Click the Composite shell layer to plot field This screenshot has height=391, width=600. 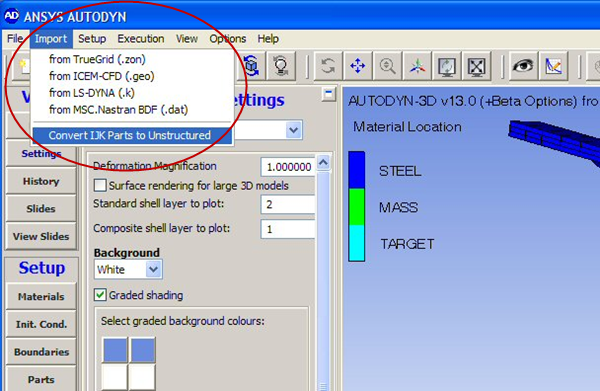point(288,229)
